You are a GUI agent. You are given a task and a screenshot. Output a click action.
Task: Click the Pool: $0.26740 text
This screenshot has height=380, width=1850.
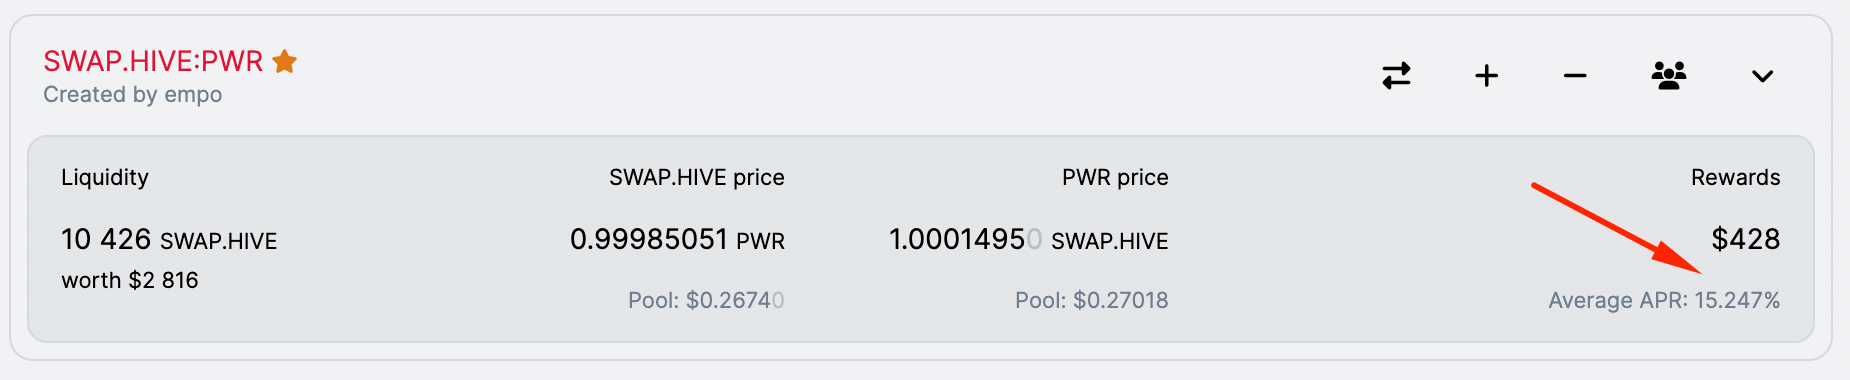[x=706, y=300]
